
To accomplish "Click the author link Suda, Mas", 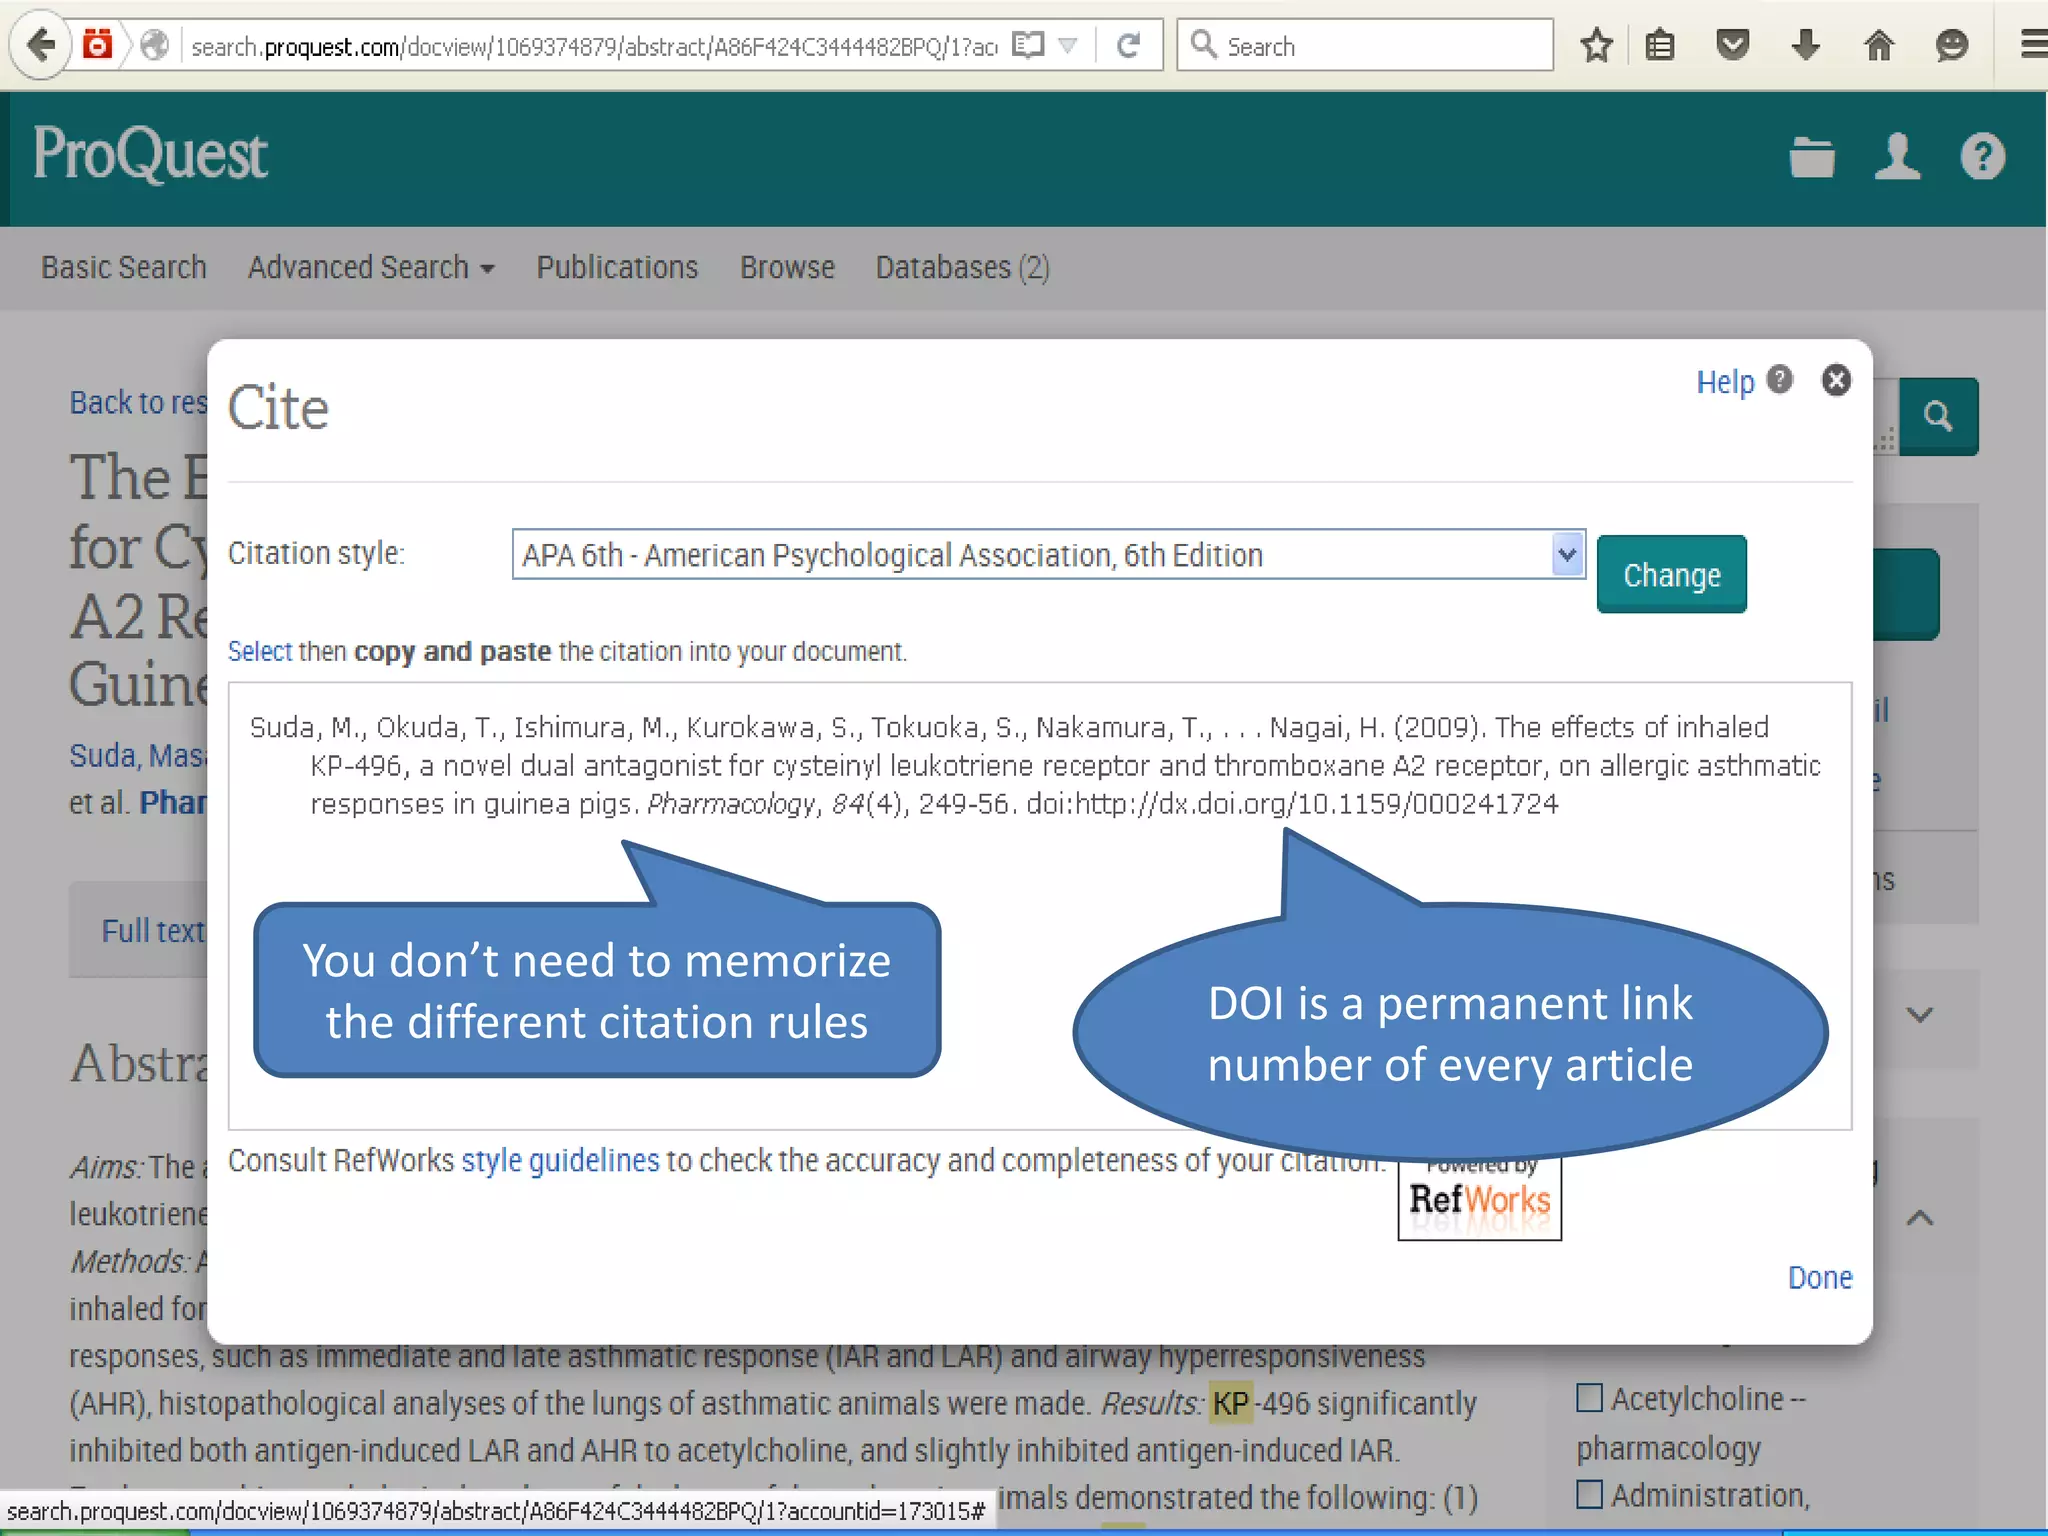I will (138, 755).
